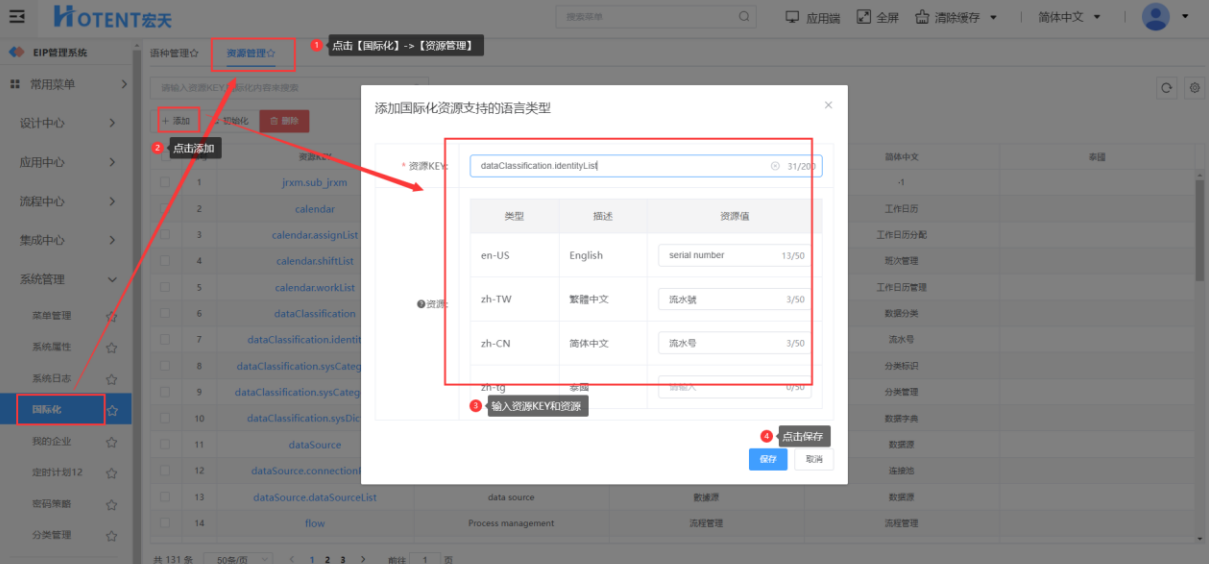
Task: Click the help icon beside 资源 label
Action: [x=421, y=304]
